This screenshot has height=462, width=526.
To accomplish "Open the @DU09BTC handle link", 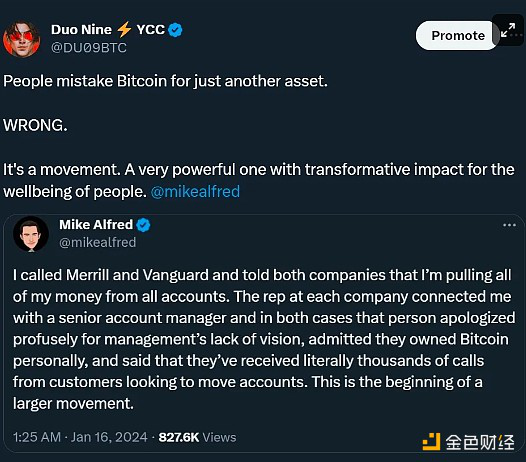I will pyautogui.click(x=89, y=48).
